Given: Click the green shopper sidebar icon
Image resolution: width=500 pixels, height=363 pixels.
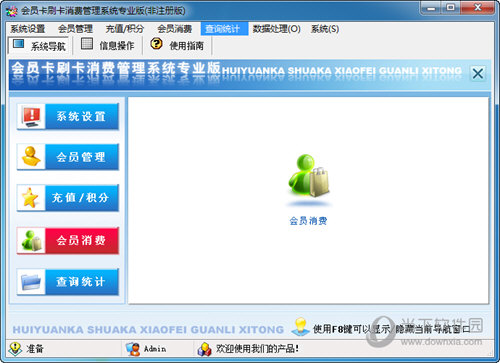Looking at the screenshot, I should pyautogui.click(x=31, y=240).
